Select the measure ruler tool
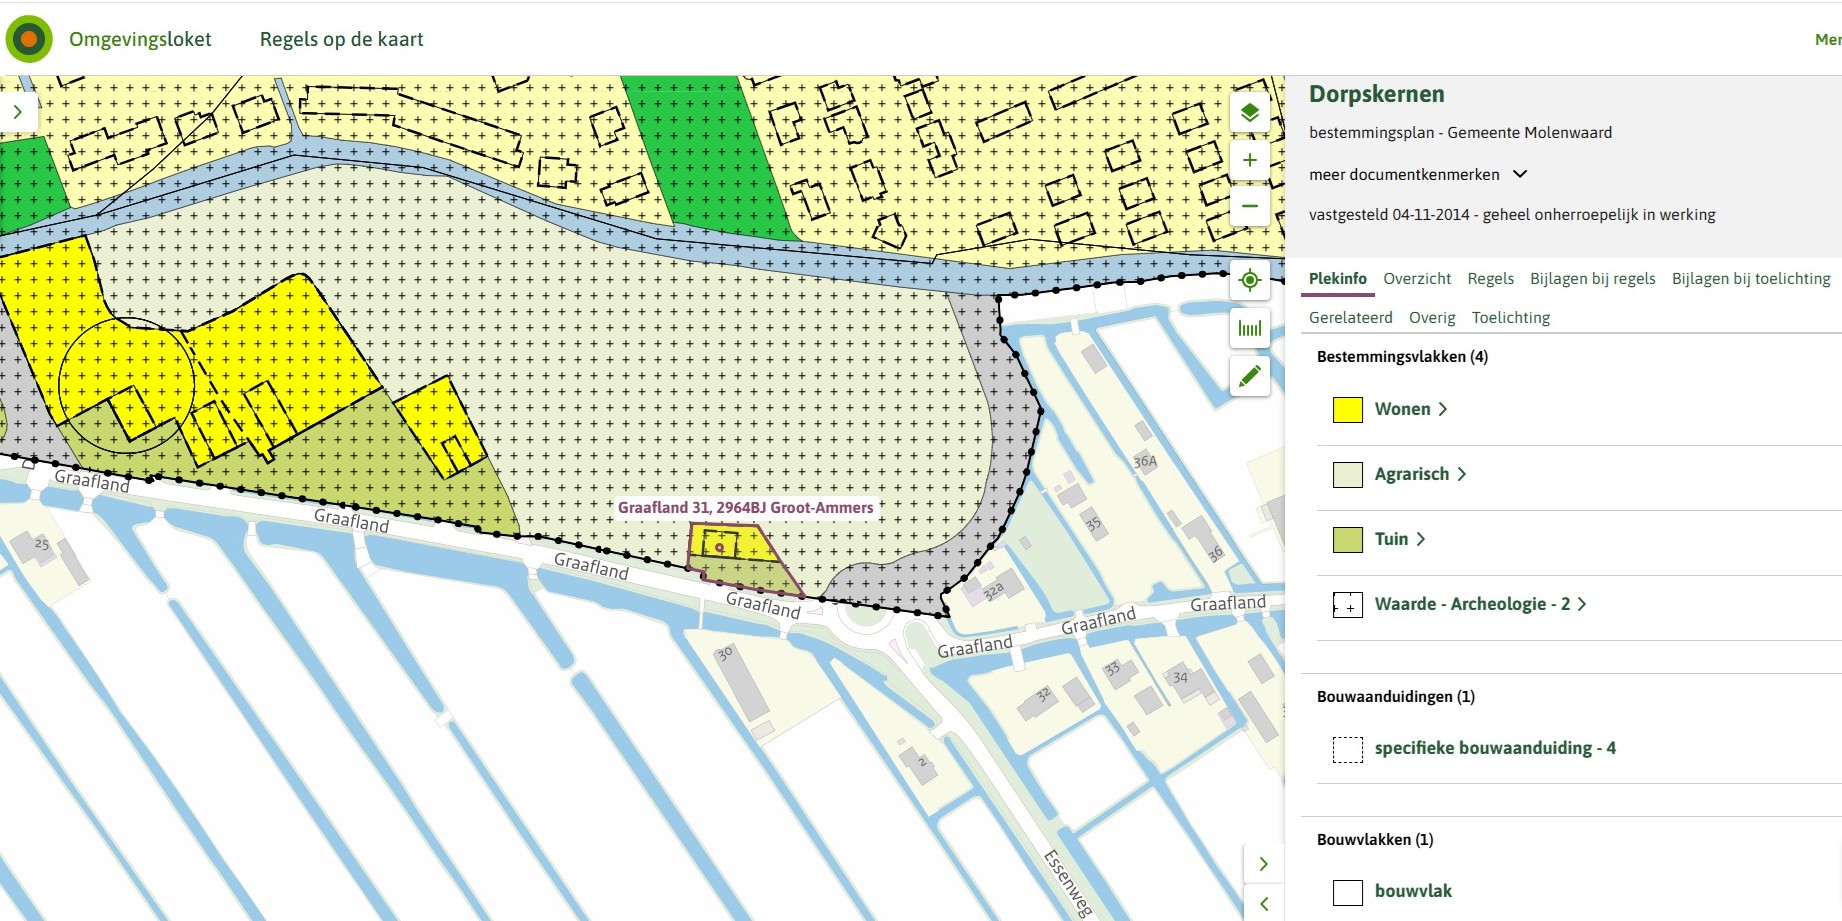1842x921 pixels. (x=1249, y=328)
